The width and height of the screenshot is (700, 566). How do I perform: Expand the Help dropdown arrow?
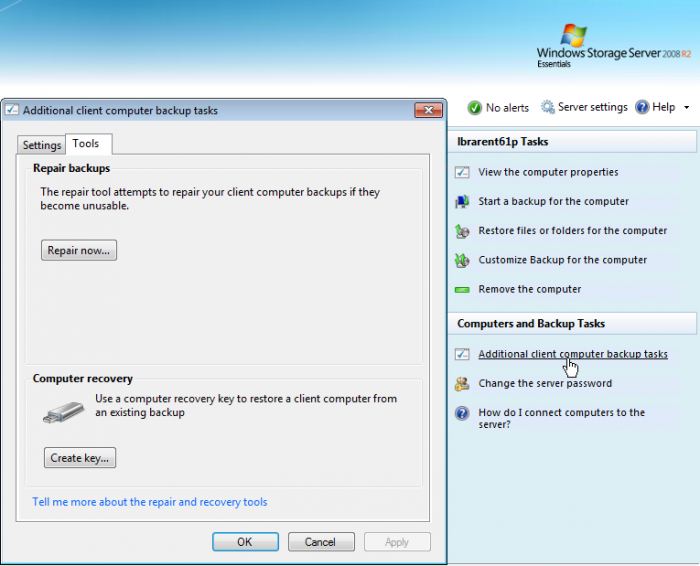687,108
